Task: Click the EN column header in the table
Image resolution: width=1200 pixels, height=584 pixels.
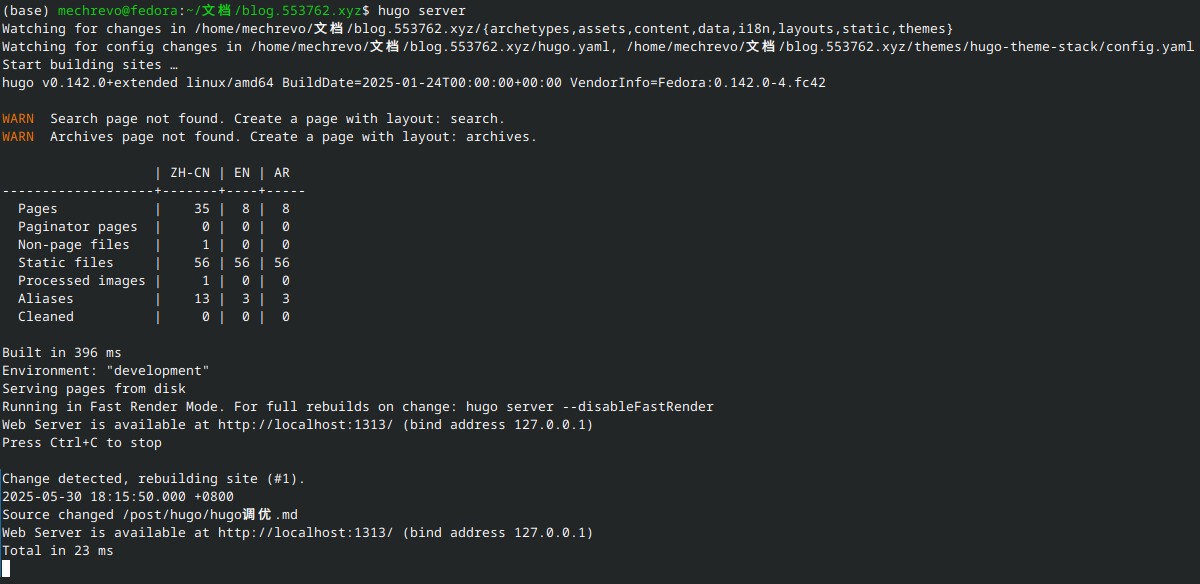Action: click(x=242, y=173)
